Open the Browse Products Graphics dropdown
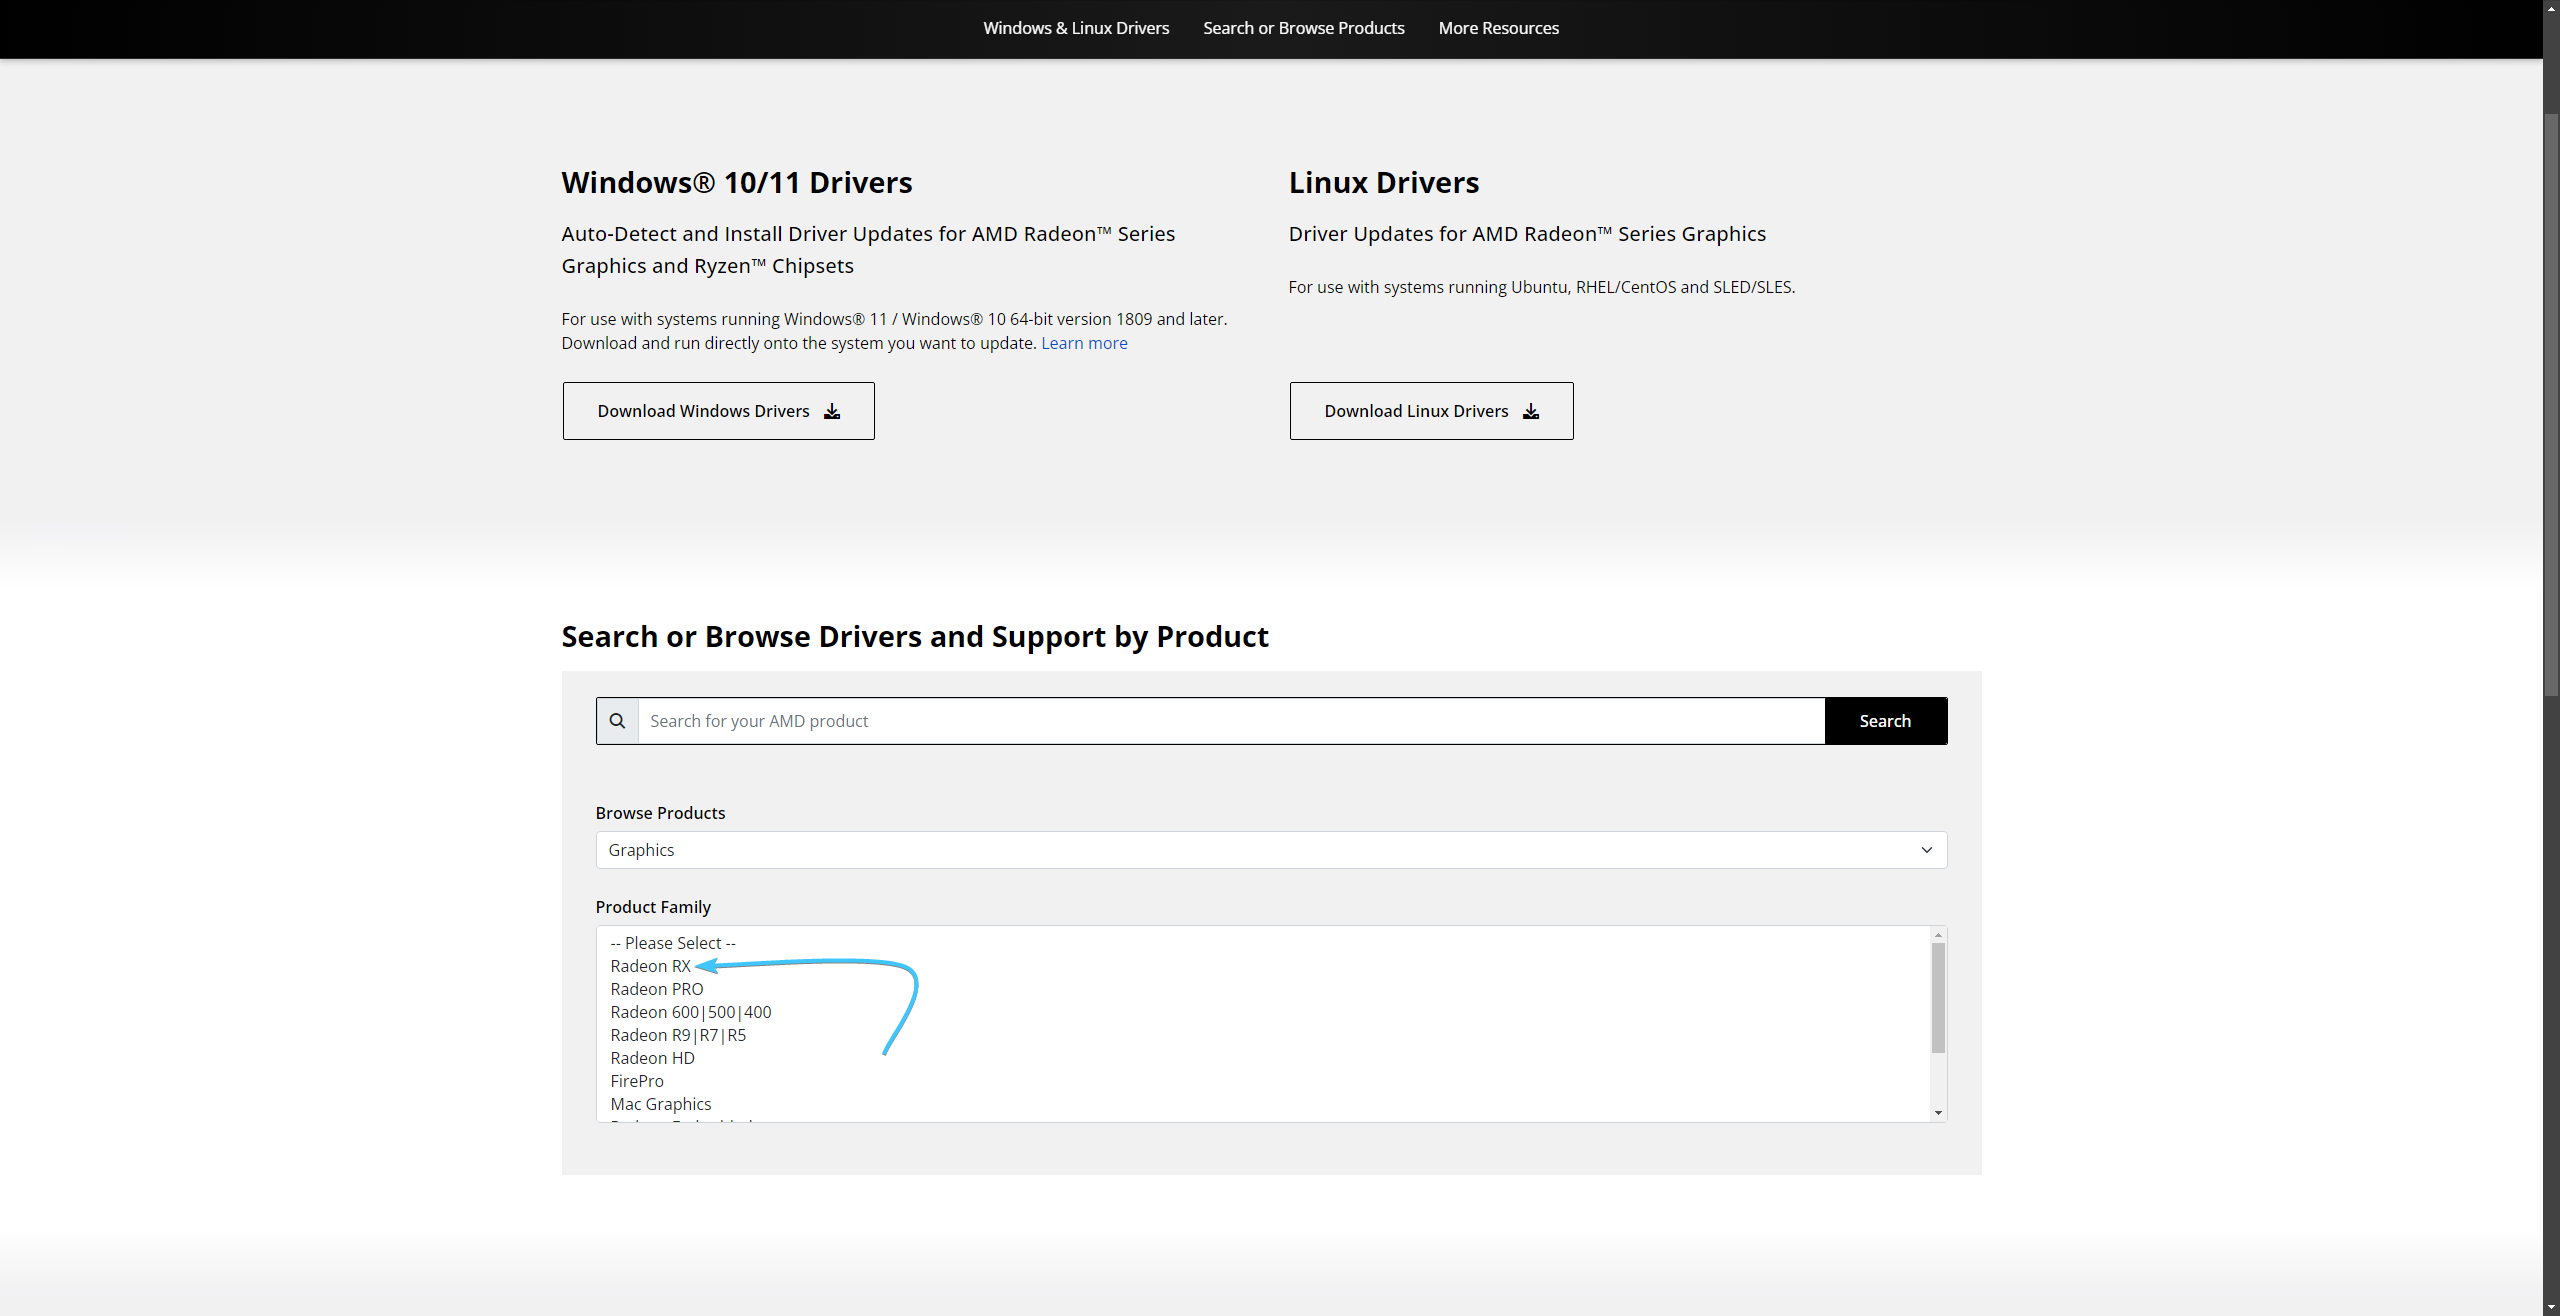The height and width of the screenshot is (1316, 2560). coord(1271,850)
